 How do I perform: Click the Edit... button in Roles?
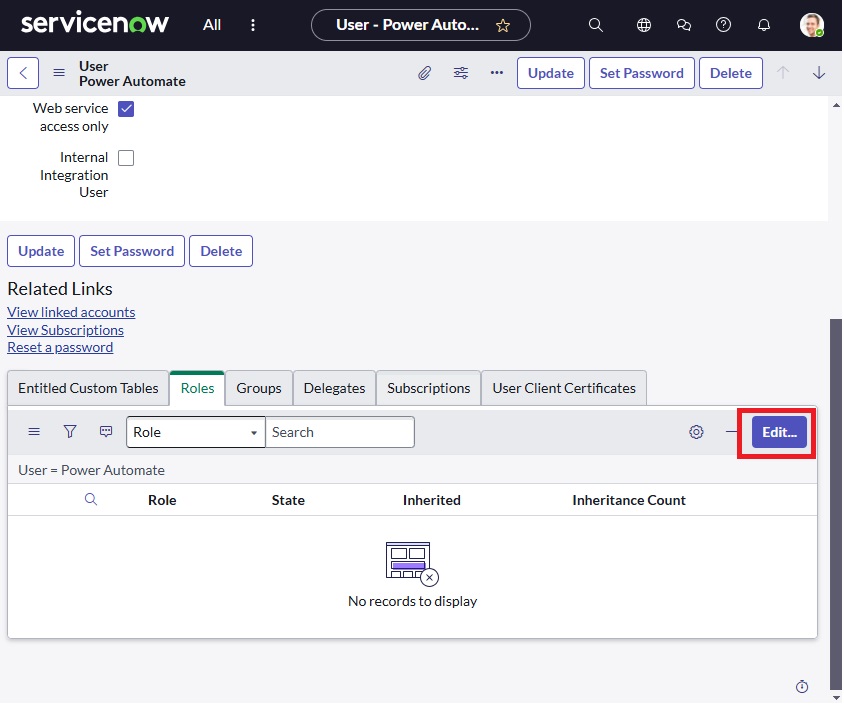coord(779,432)
